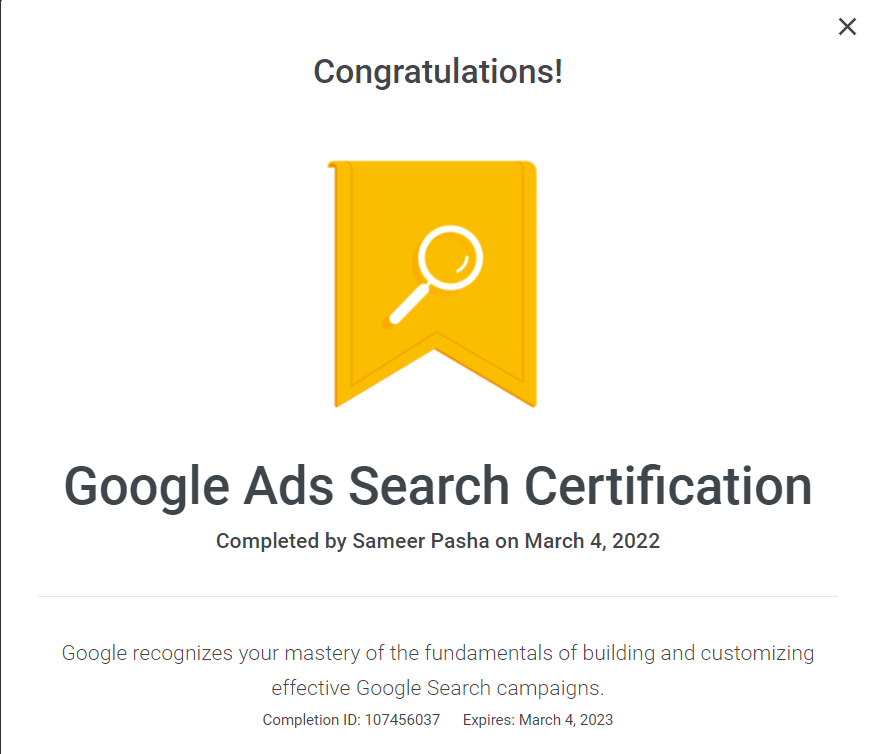Close the certification dialog

[x=847, y=27]
